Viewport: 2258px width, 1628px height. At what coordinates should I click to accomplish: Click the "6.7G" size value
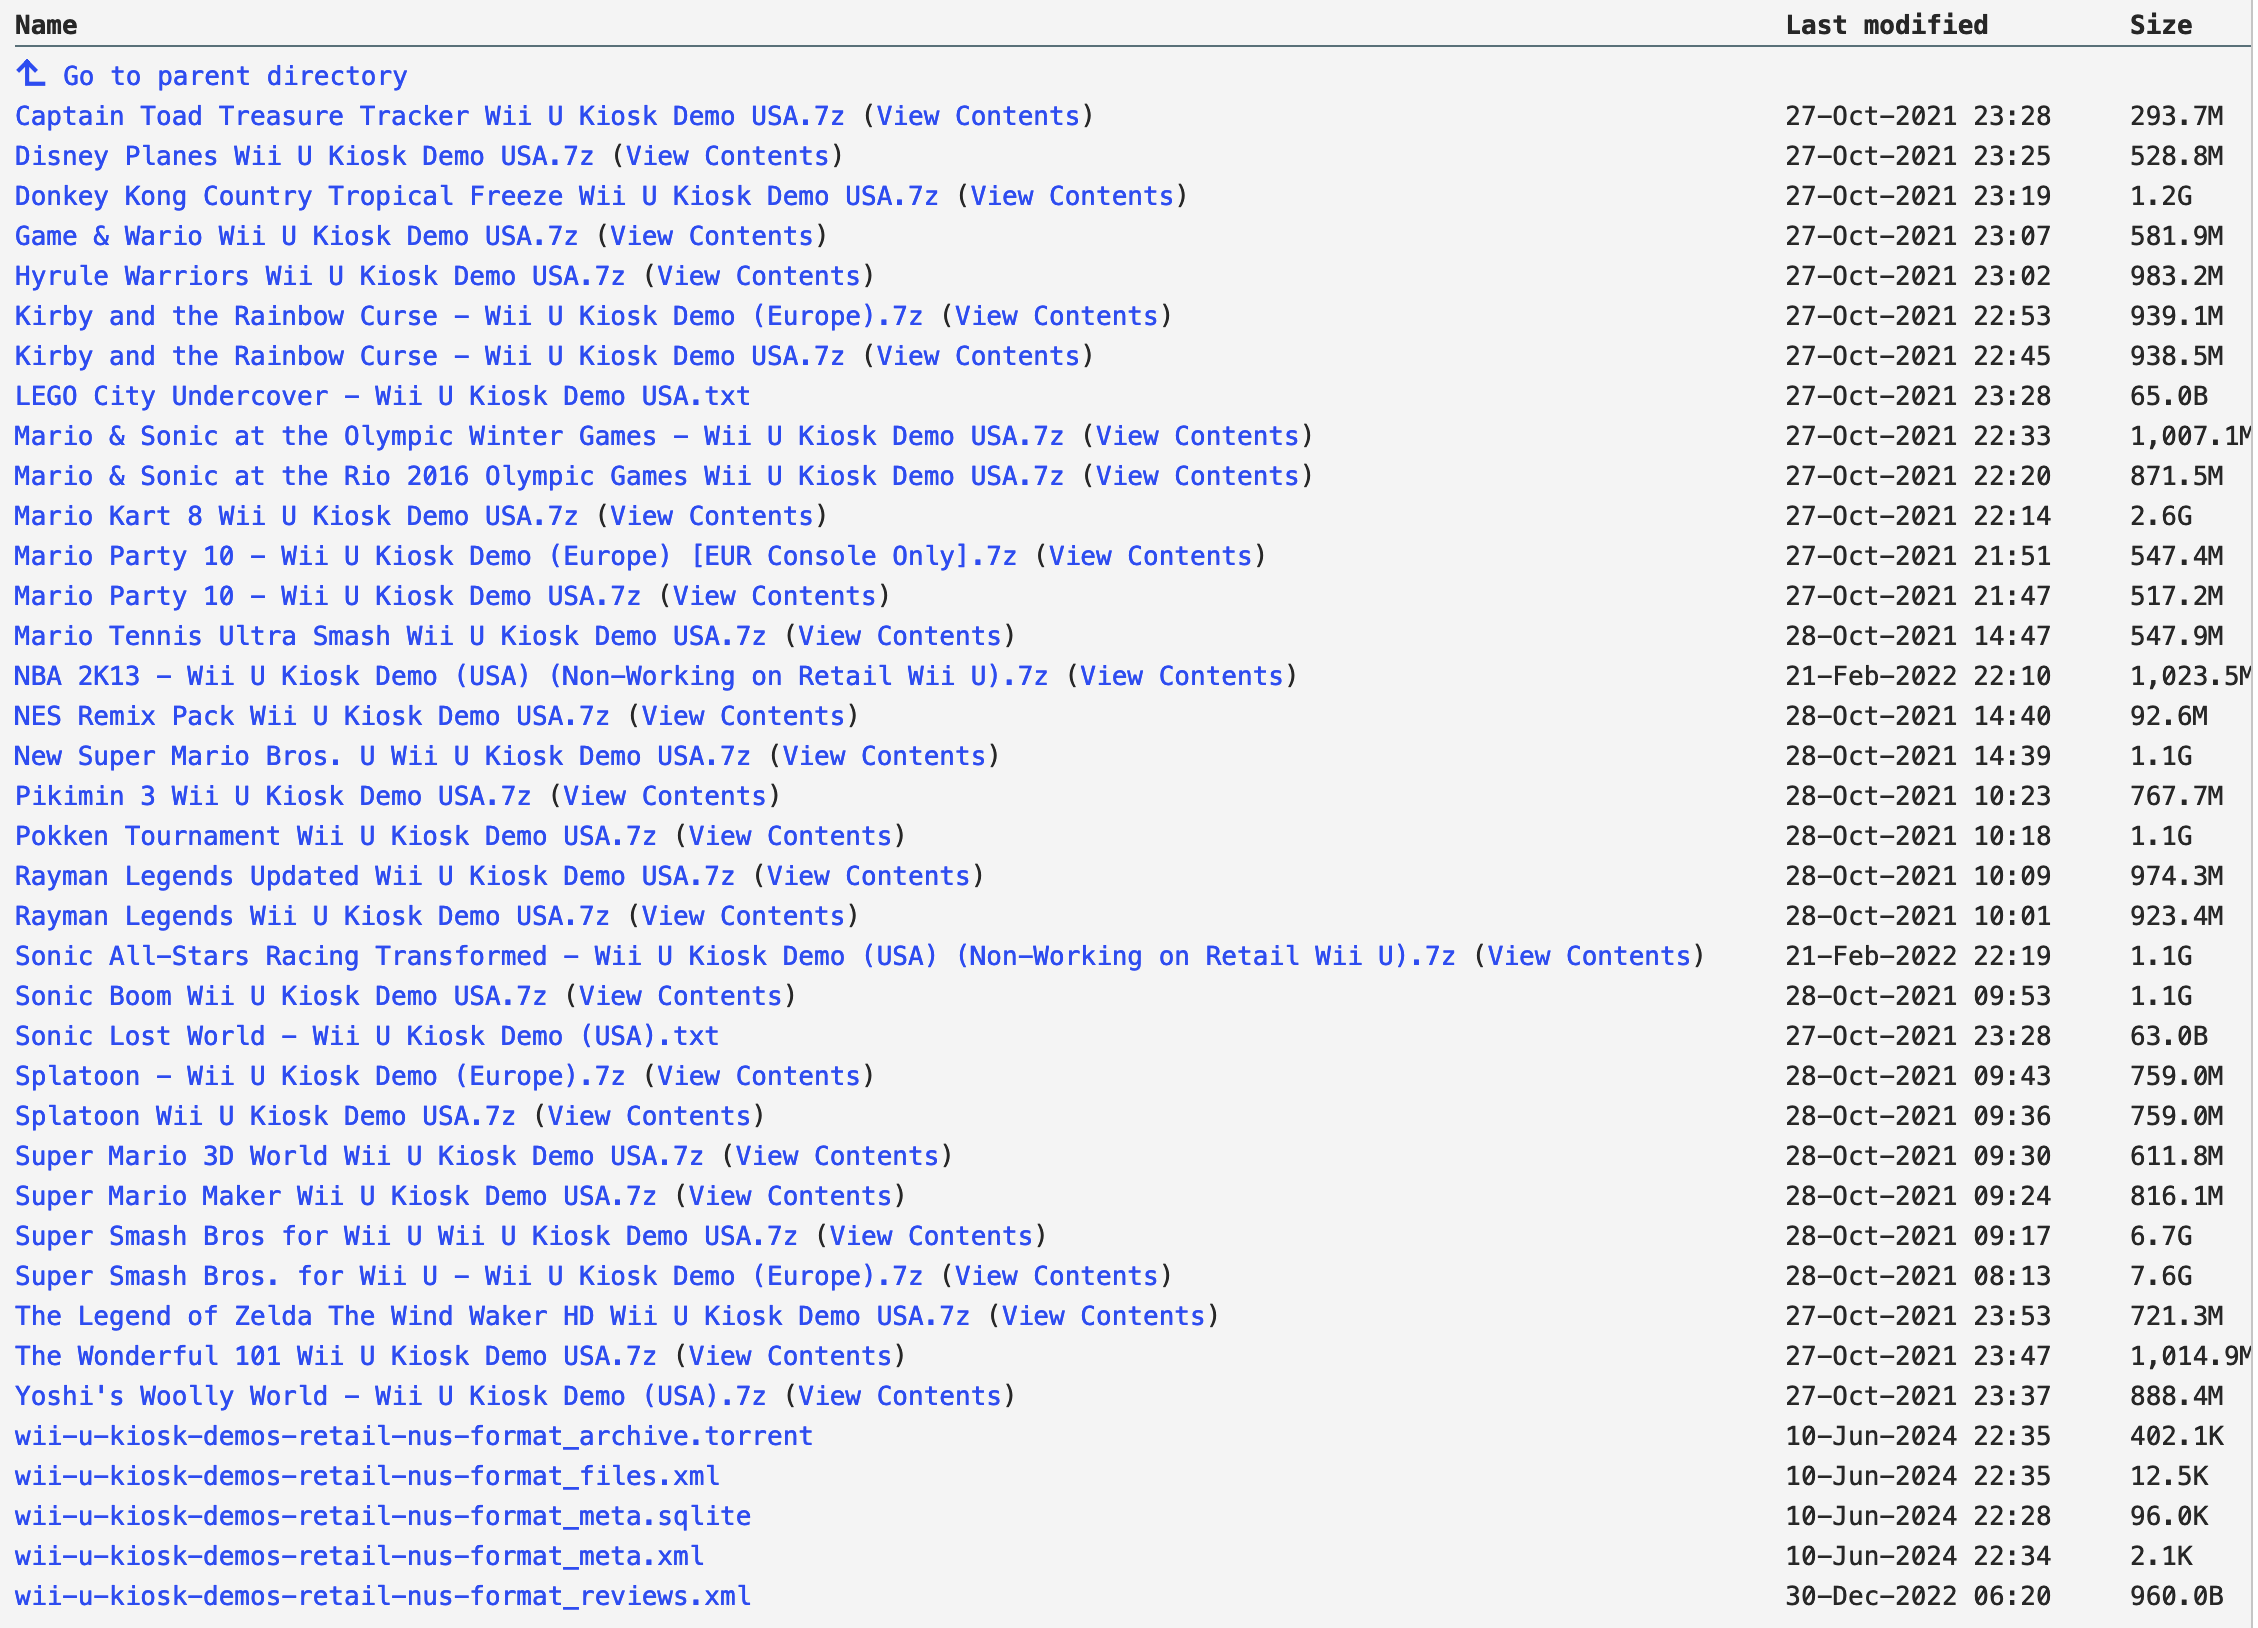tap(2161, 1236)
